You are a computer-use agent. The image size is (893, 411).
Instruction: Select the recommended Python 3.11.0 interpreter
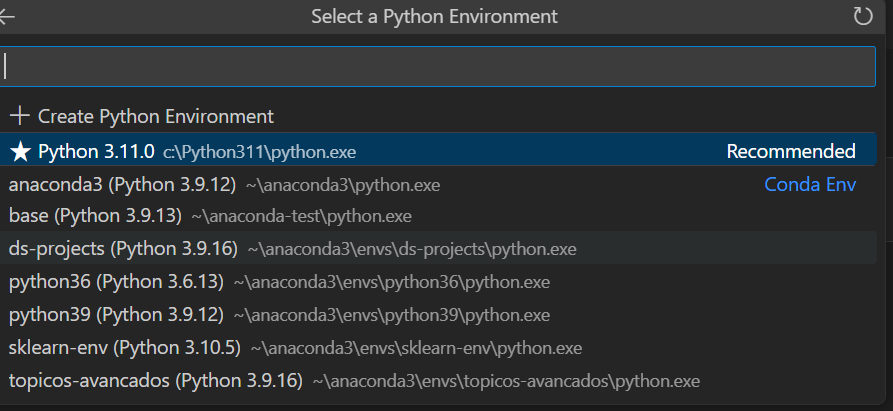click(x=97, y=152)
